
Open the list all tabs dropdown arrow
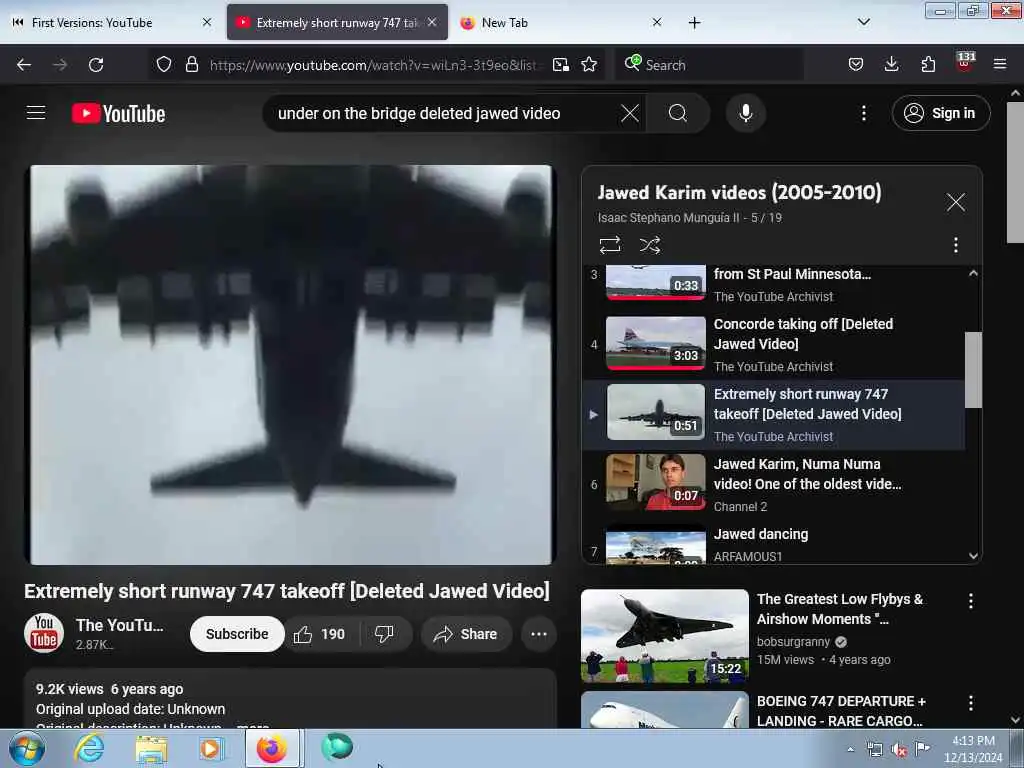pos(863,22)
